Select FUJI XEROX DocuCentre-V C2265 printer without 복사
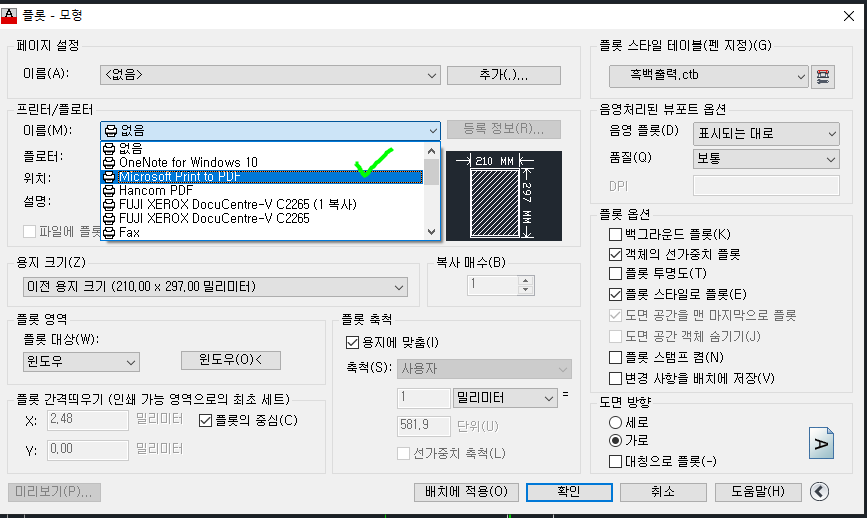The width and height of the screenshot is (867, 518). [262, 218]
